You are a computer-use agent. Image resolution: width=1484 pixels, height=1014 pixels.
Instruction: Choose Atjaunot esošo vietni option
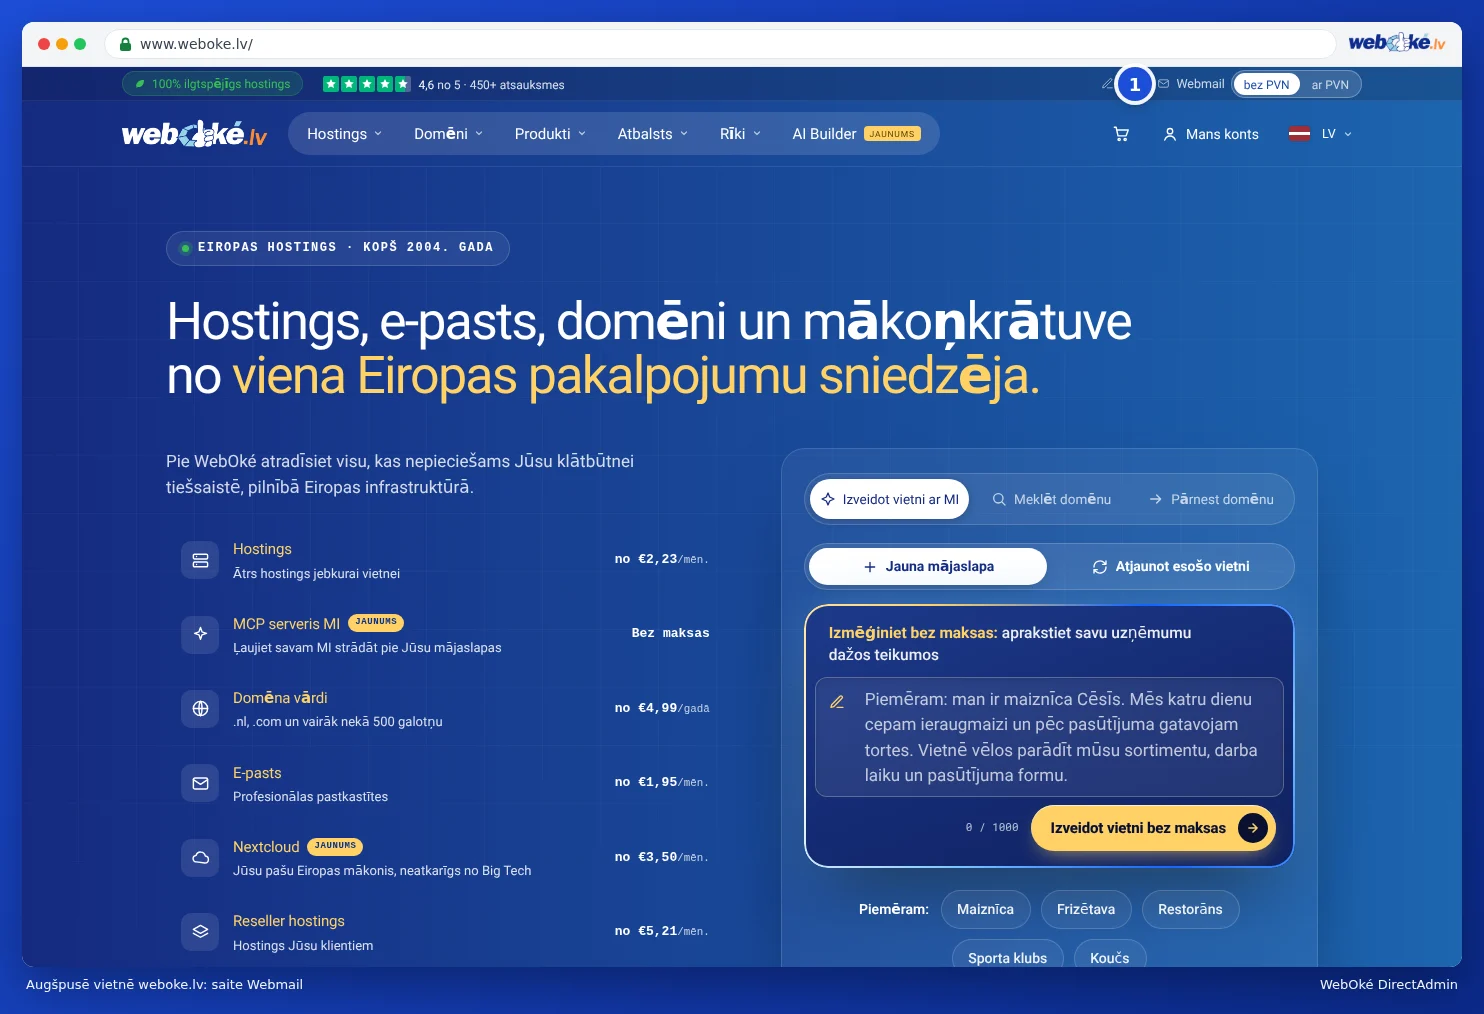[1171, 566]
